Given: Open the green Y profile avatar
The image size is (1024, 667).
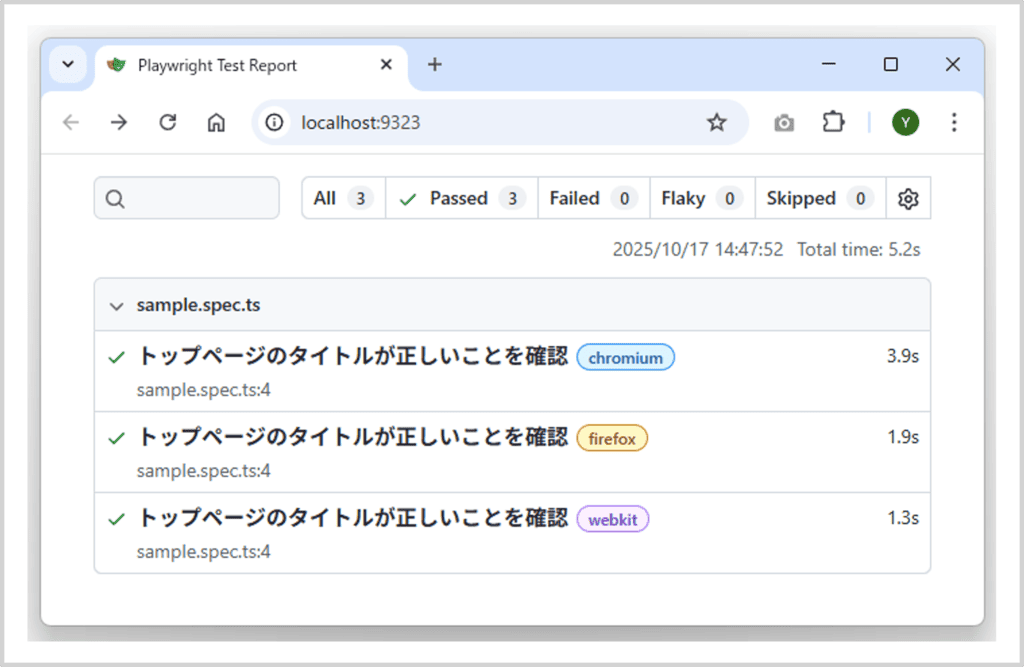Looking at the screenshot, I should tap(905, 122).
